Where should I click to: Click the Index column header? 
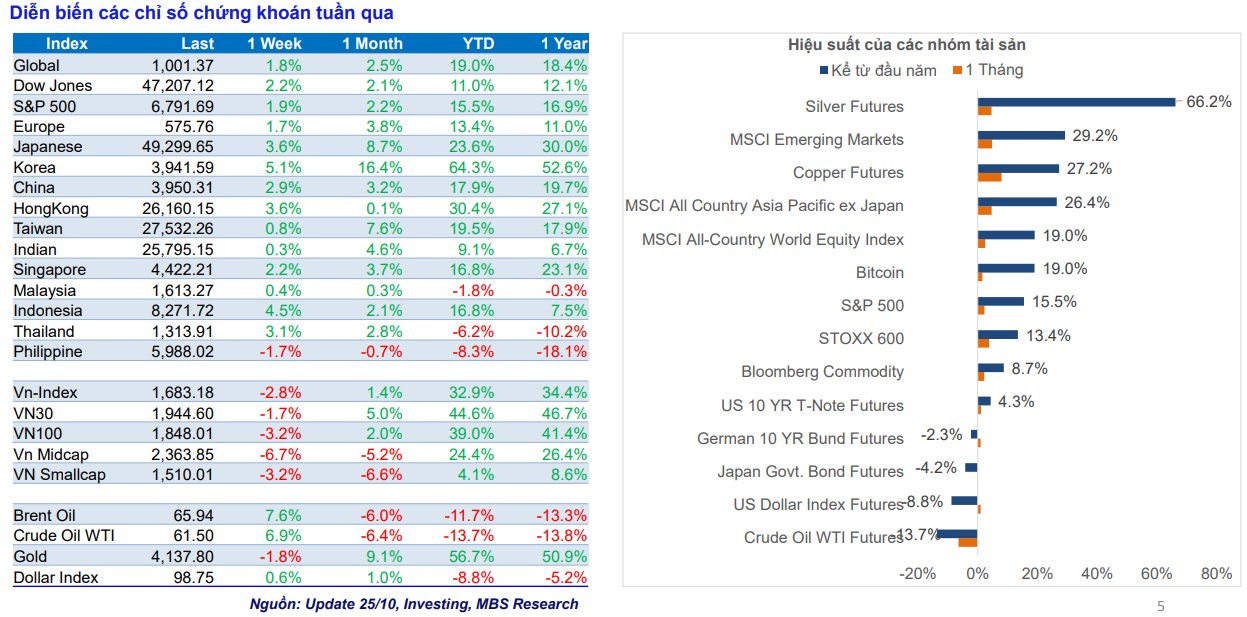pos(67,44)
